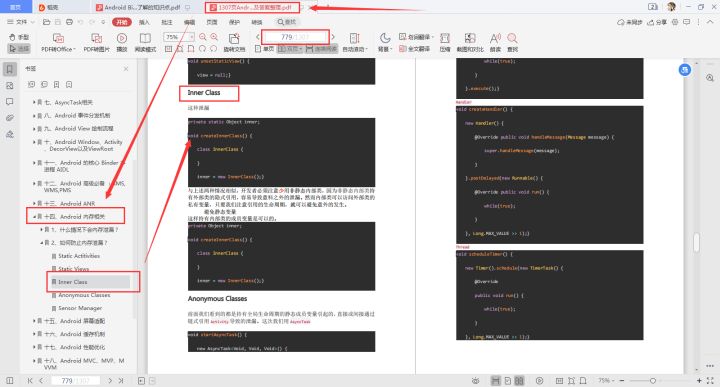The height and width of the screenshot is (387, 720).
Task: Activate the Select (选择) tool
Action: [x=19, y=48]
